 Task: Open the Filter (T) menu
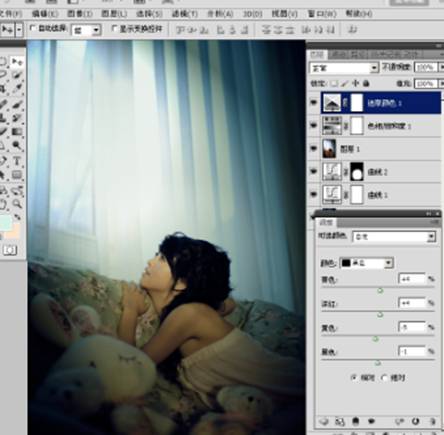184,14
